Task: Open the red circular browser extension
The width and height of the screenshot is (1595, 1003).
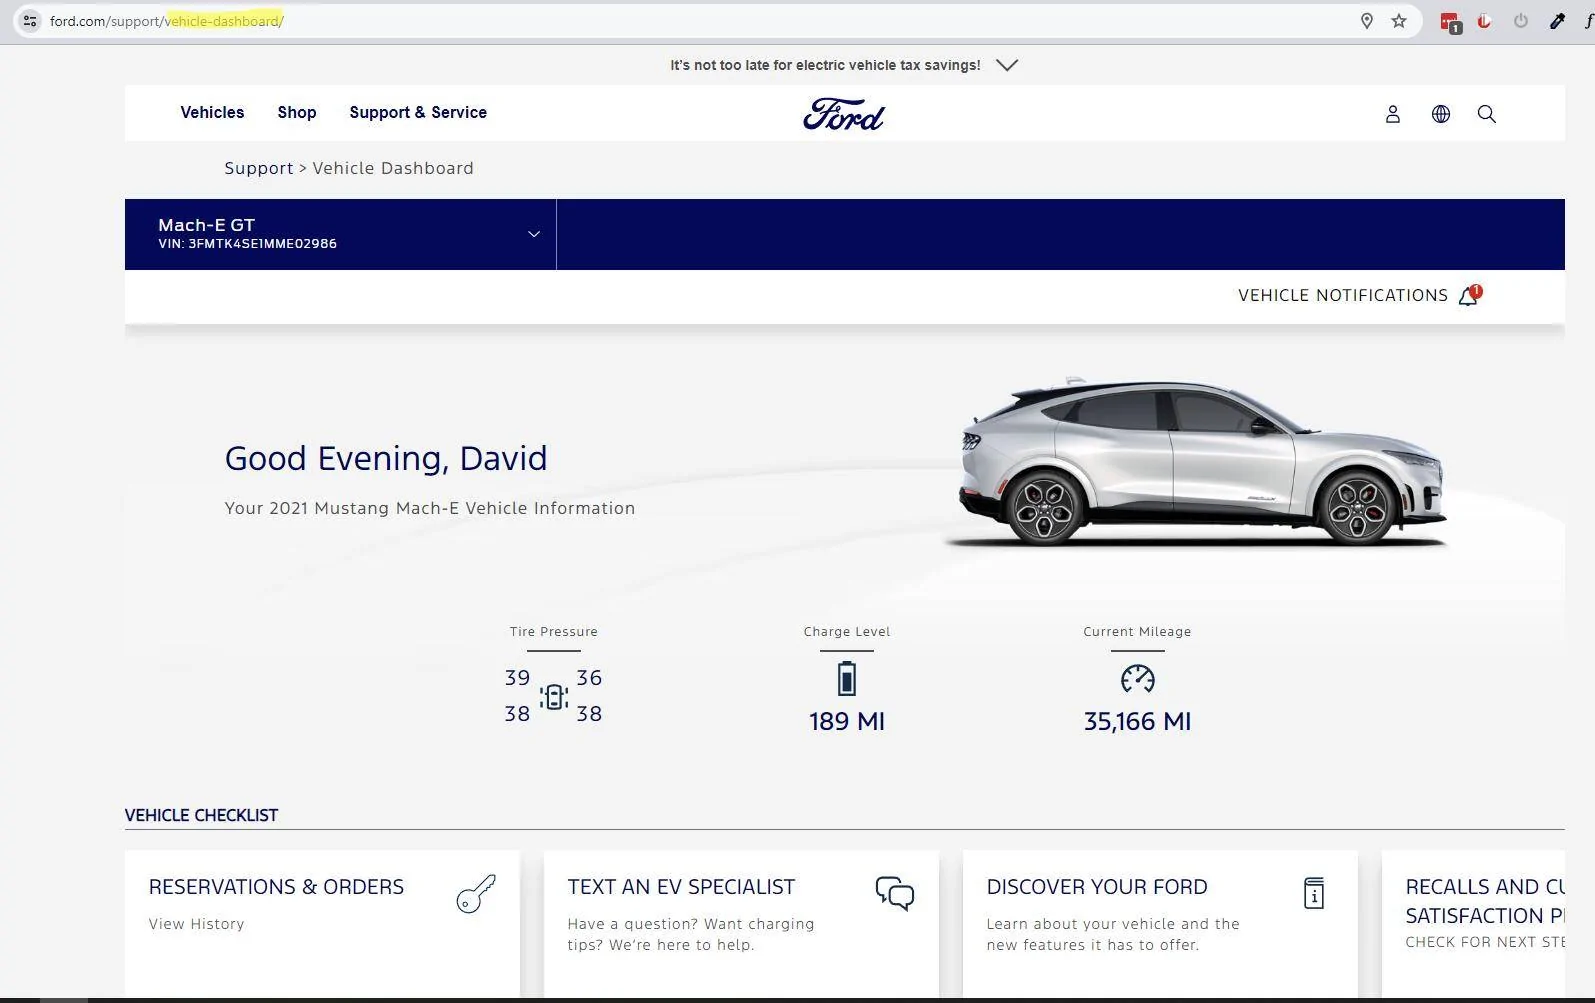Action: 1484,21
